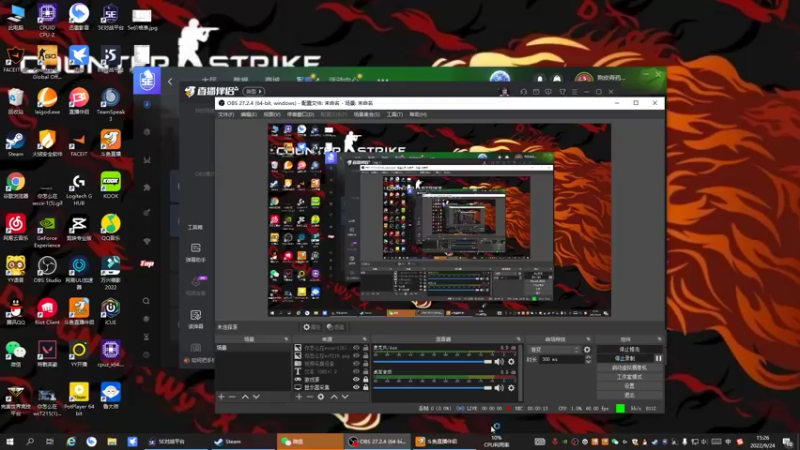
Task: Toggle visibility of the text (T) source
Action: pos(356,371)
